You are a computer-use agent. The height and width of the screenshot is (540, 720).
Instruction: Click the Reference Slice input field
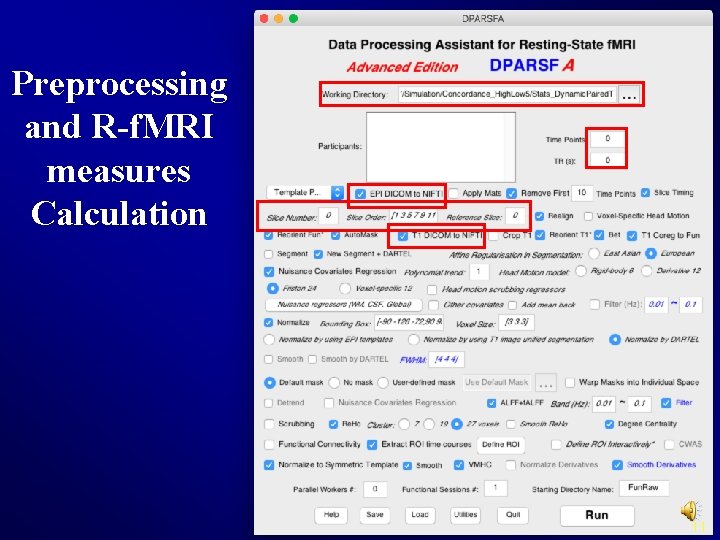[x=515, y=216]
